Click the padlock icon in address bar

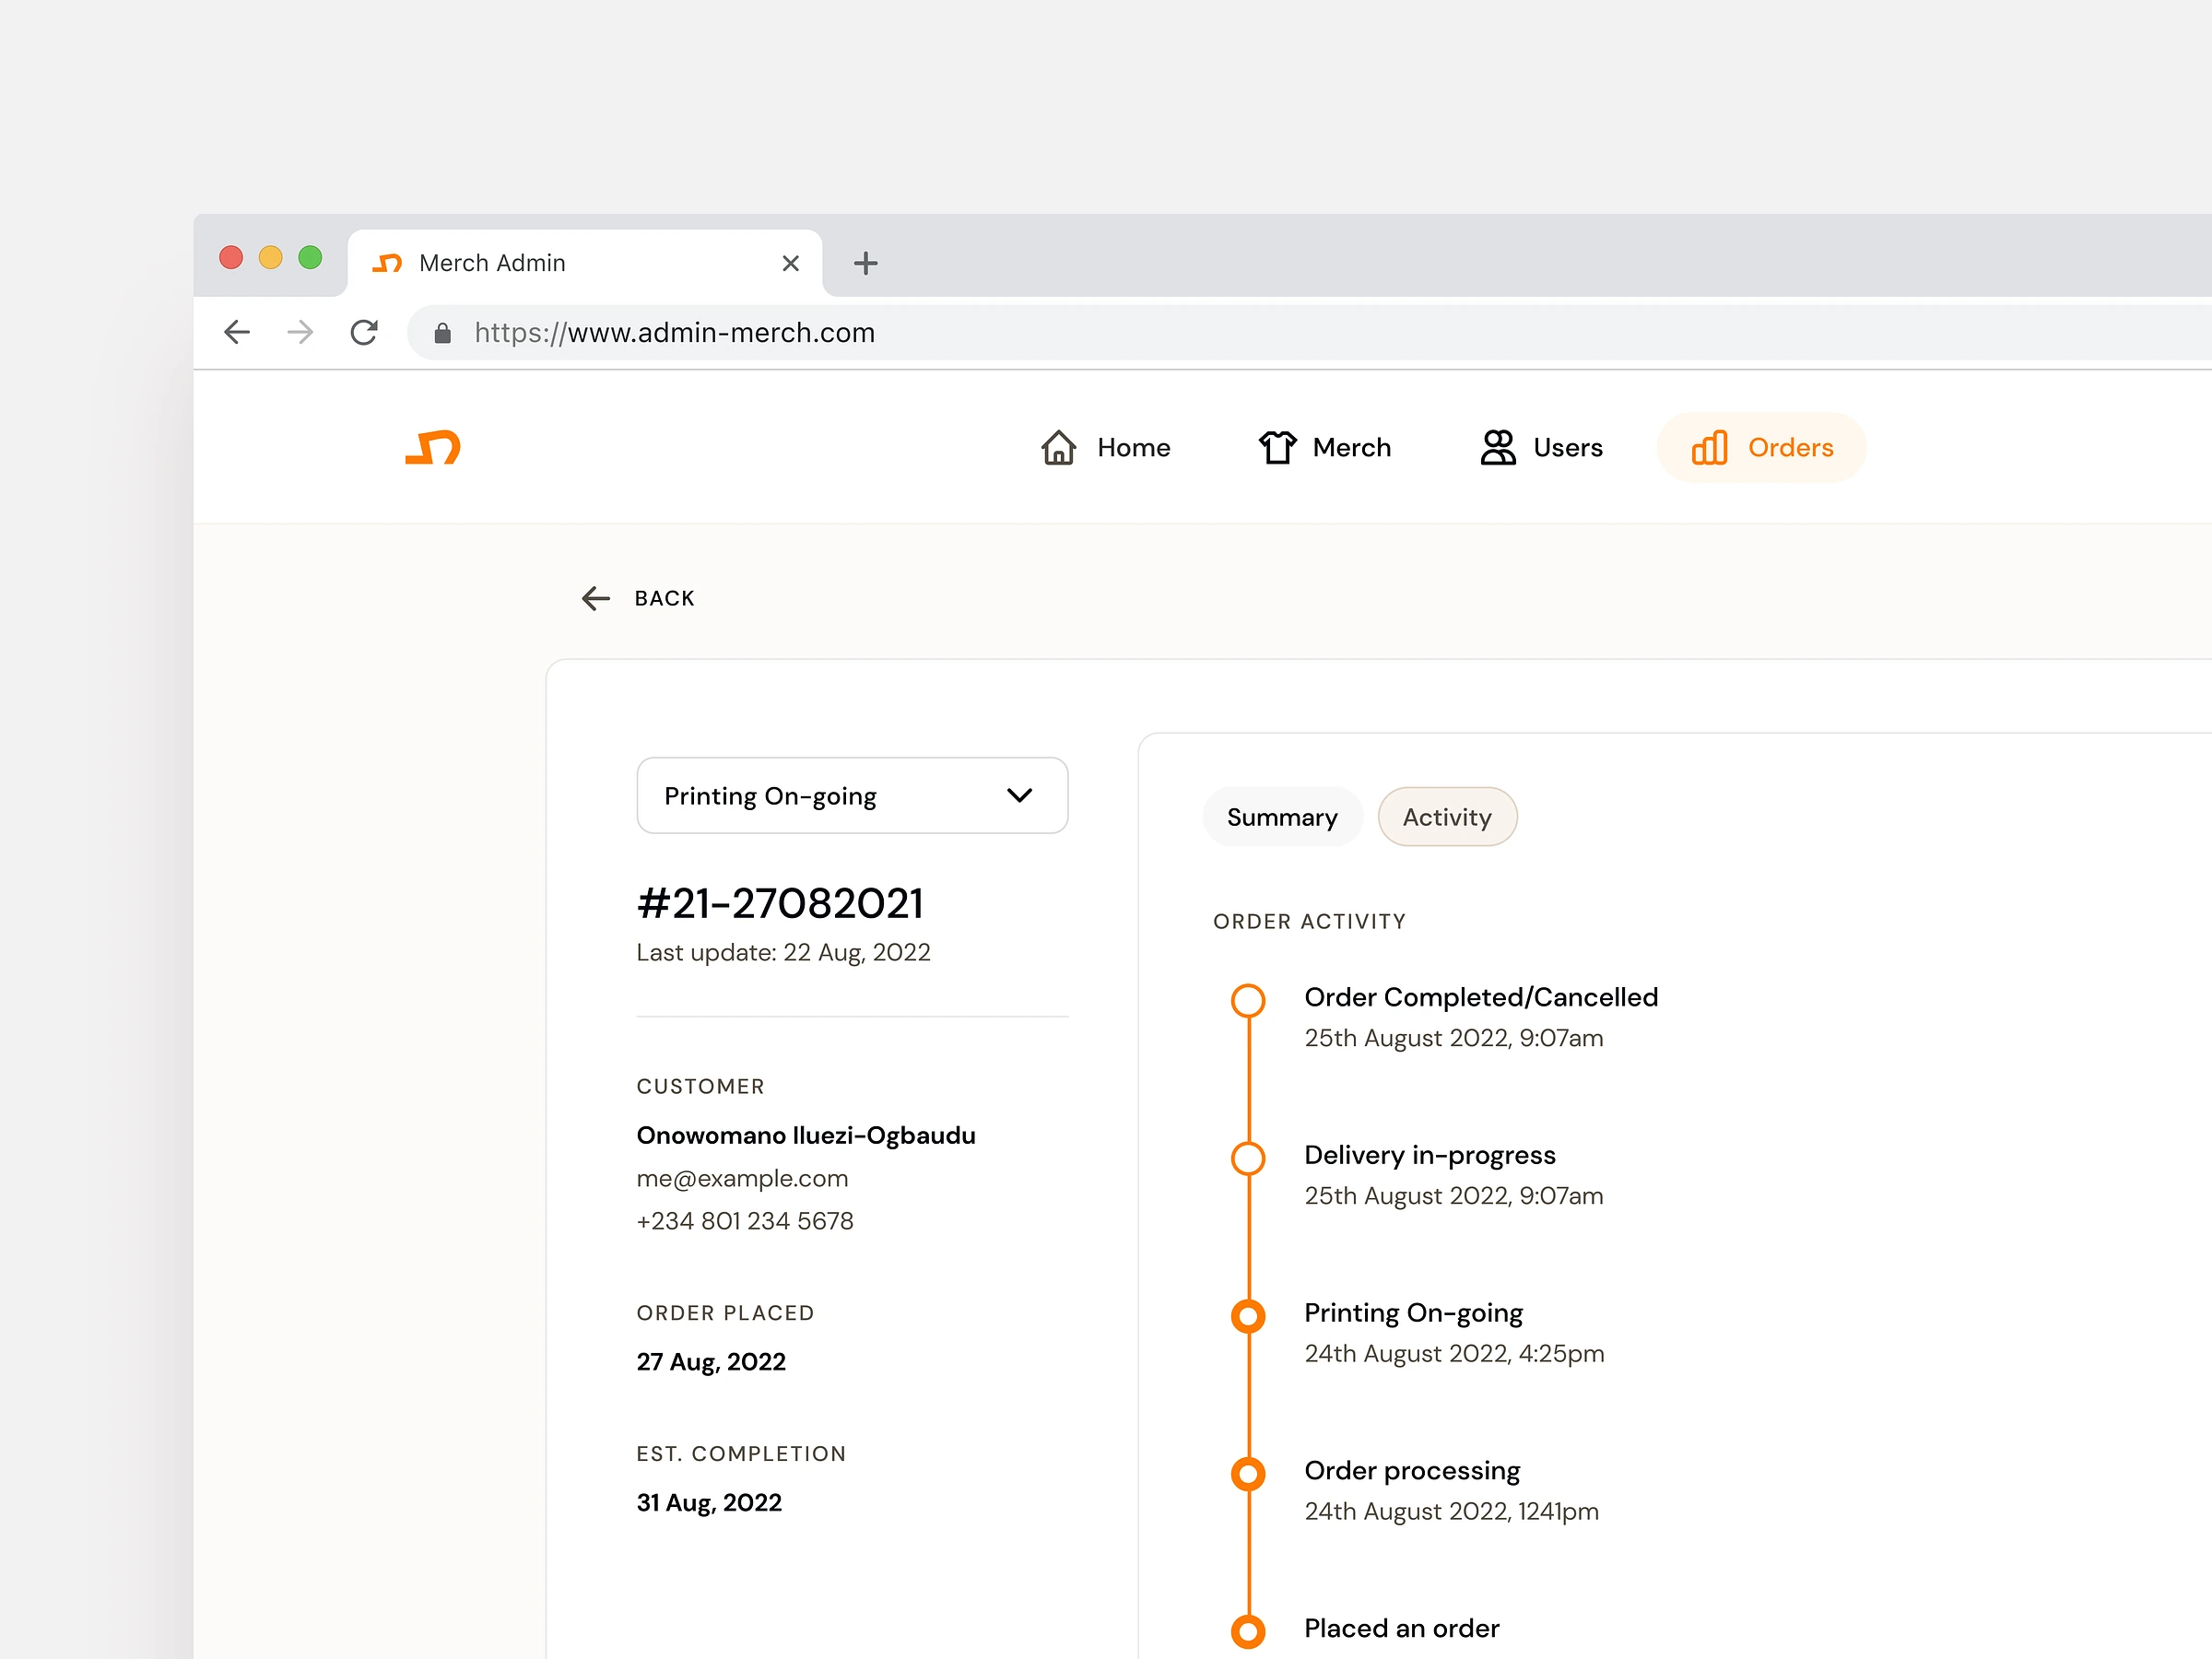pyautogui.click(x=442, y=333)
